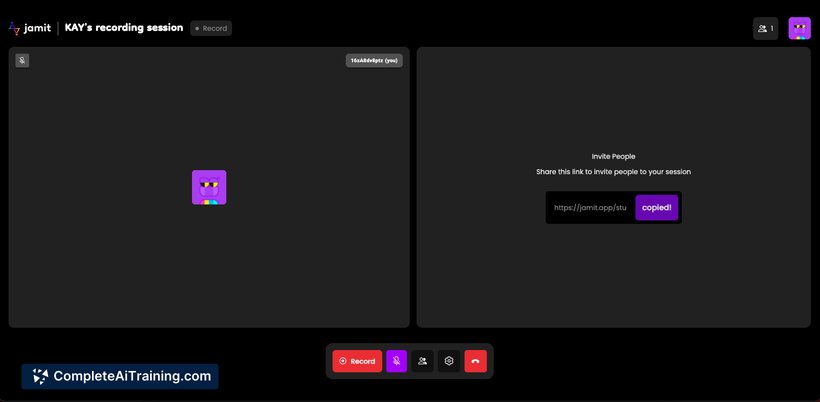Click the invite link field with https://jamit.app/stu
This screenshot has height=402, width=820.
(590, 208)
